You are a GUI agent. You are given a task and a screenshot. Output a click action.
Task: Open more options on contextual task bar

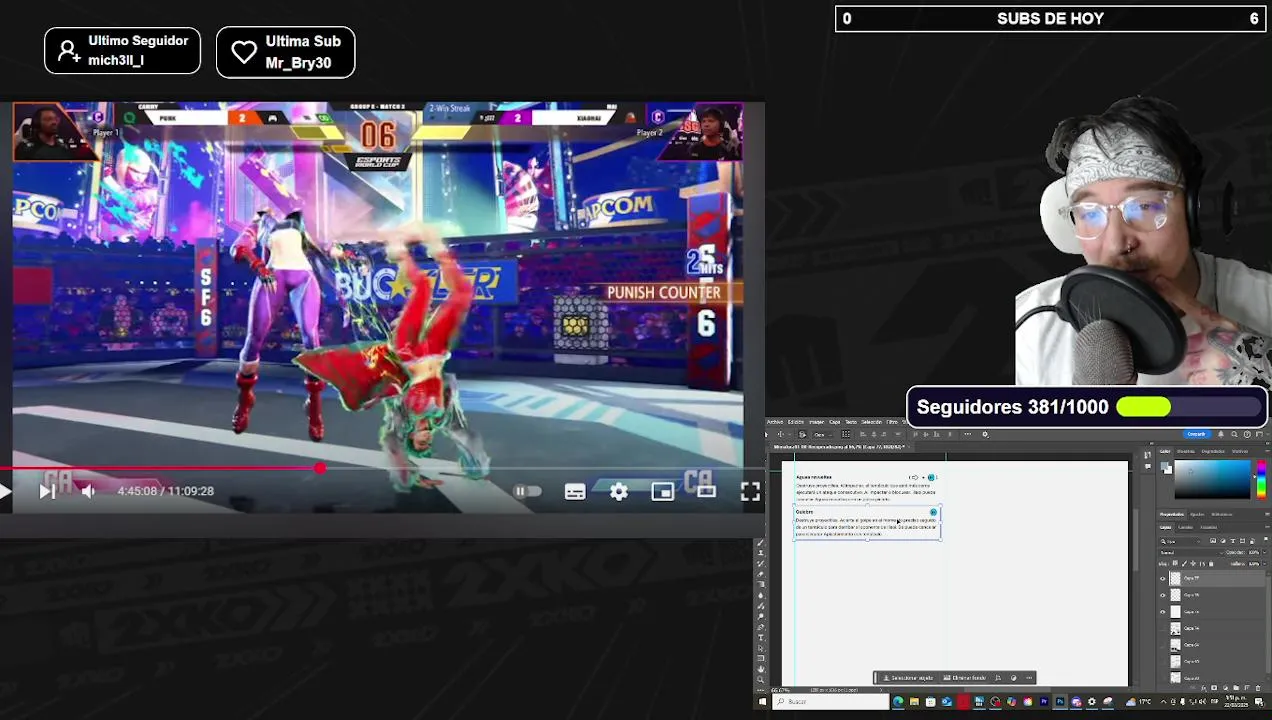pos(1029,678)
